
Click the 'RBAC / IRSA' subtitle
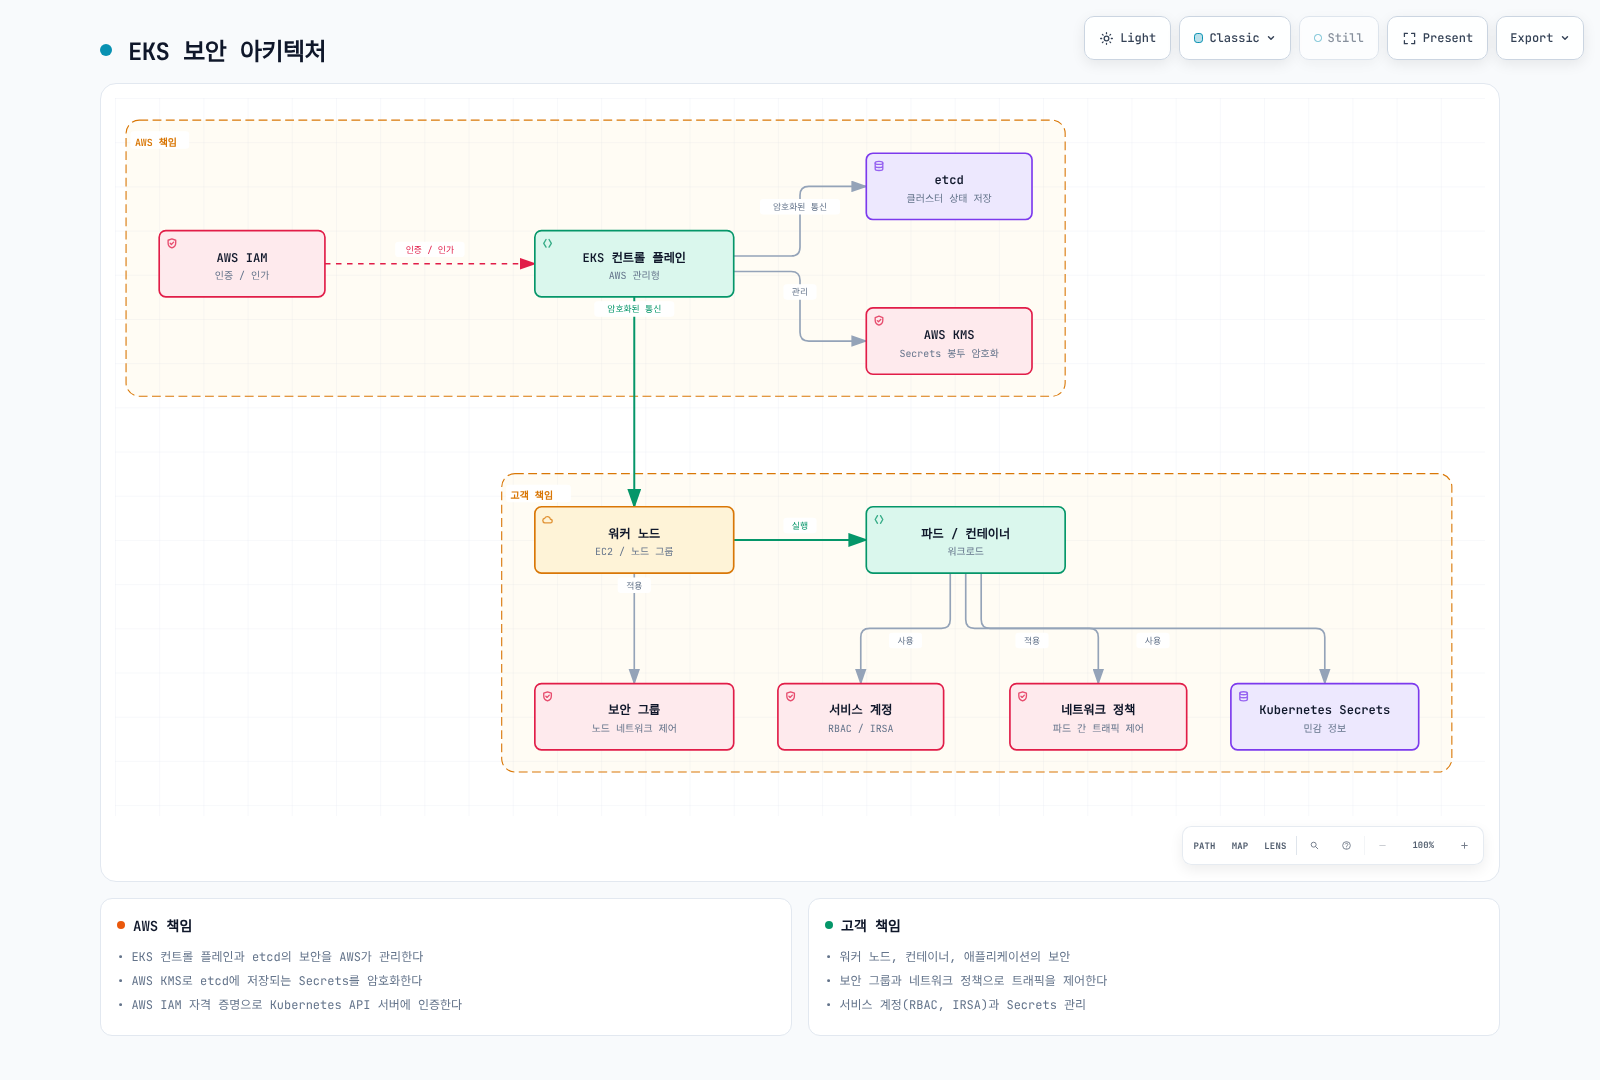click(860, 729)
